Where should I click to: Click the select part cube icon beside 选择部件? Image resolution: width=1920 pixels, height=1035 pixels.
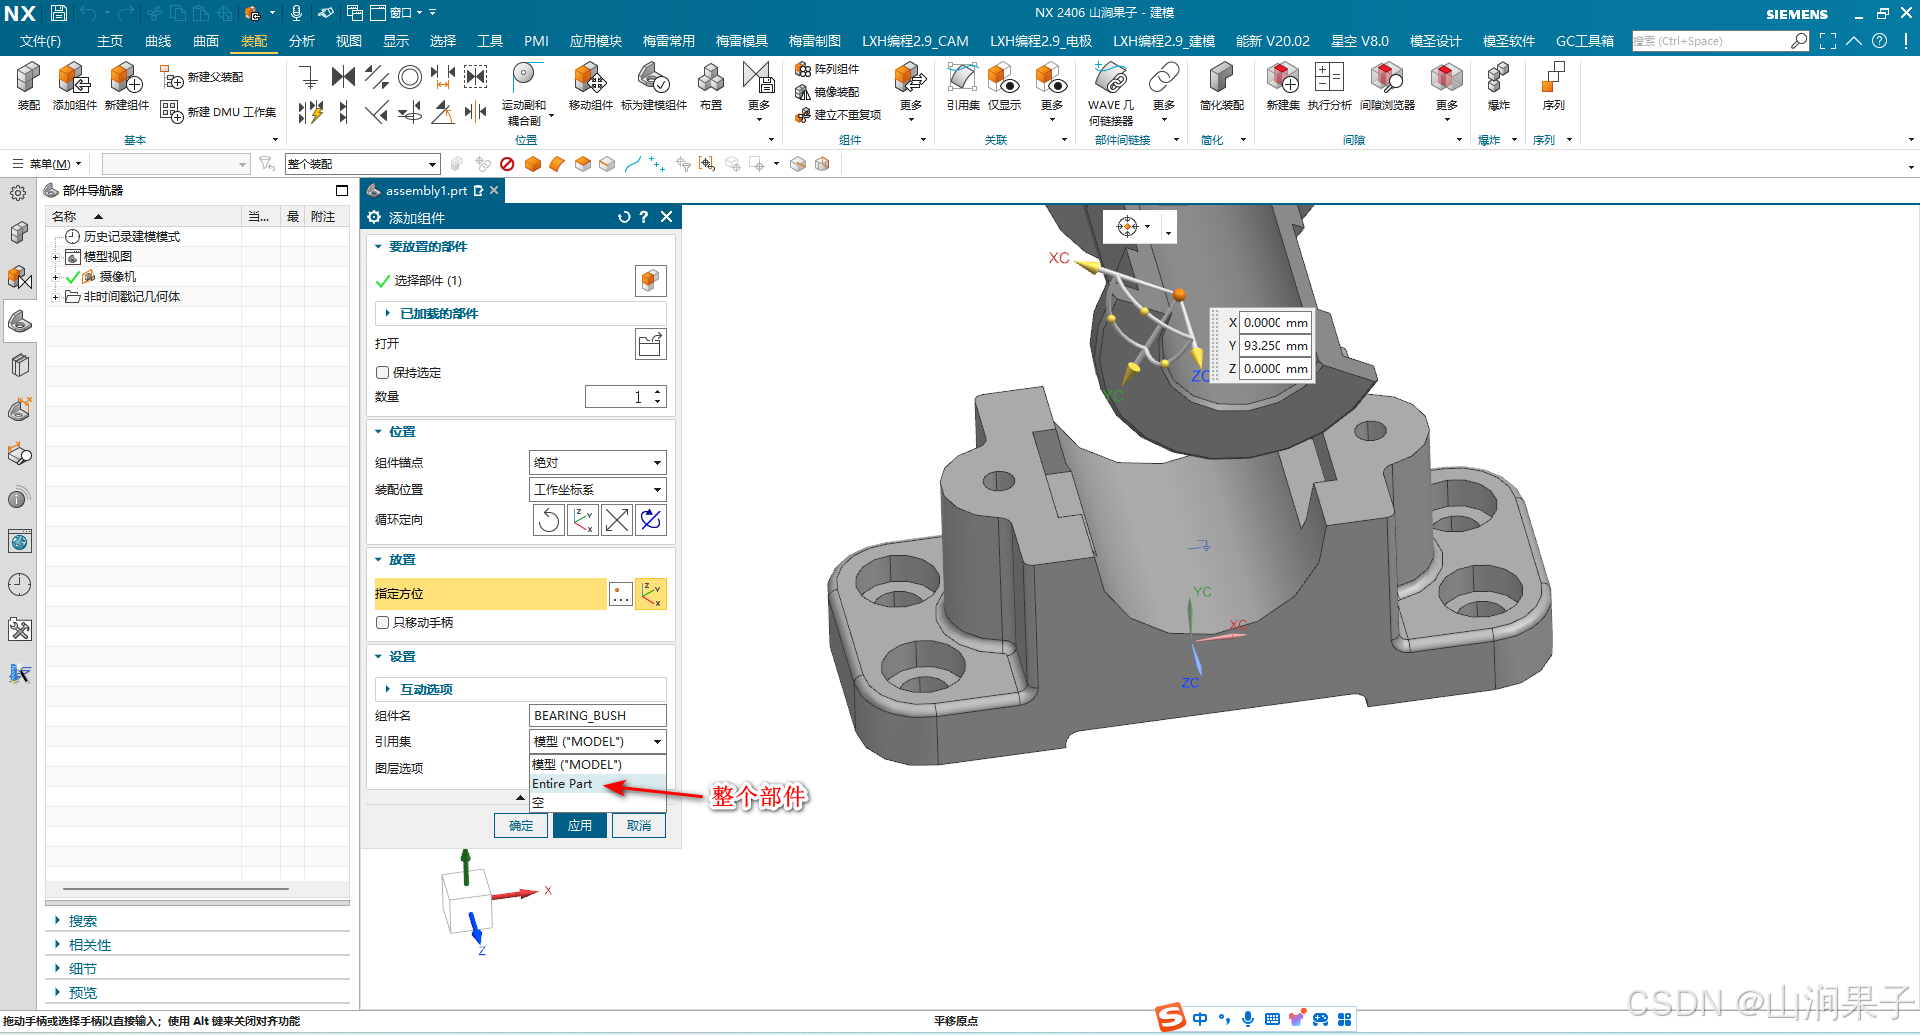tap(650, 281)
